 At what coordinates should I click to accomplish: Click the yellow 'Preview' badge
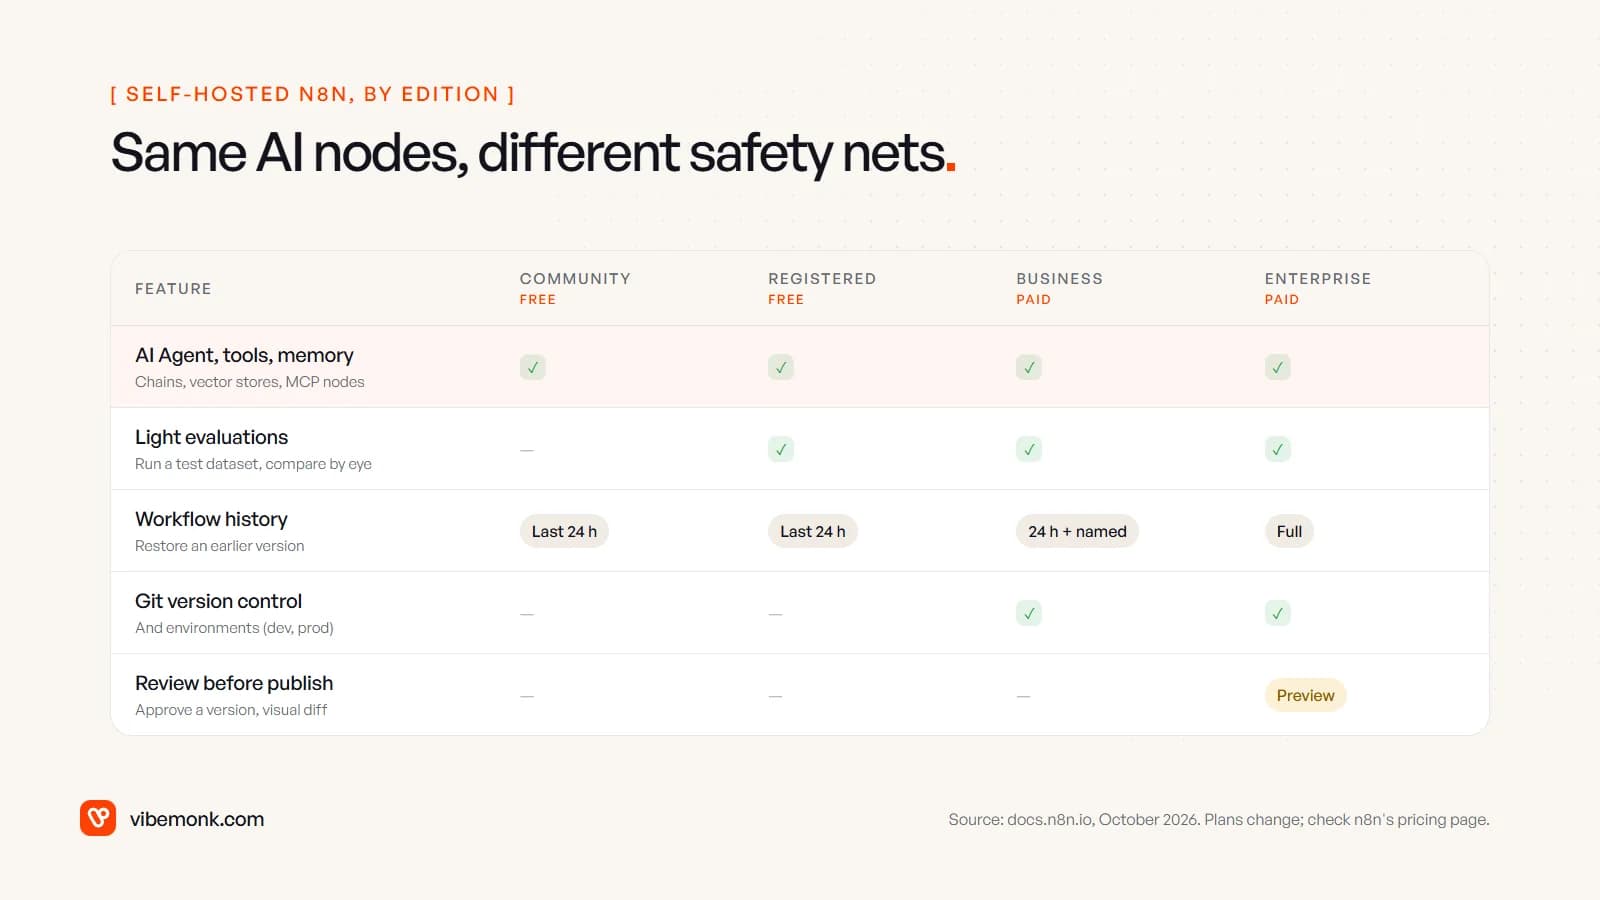[x=1305, y=695]
